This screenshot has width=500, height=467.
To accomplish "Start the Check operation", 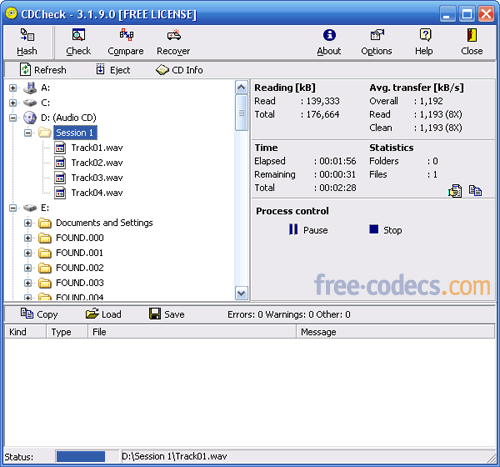I will coord(78,42).
